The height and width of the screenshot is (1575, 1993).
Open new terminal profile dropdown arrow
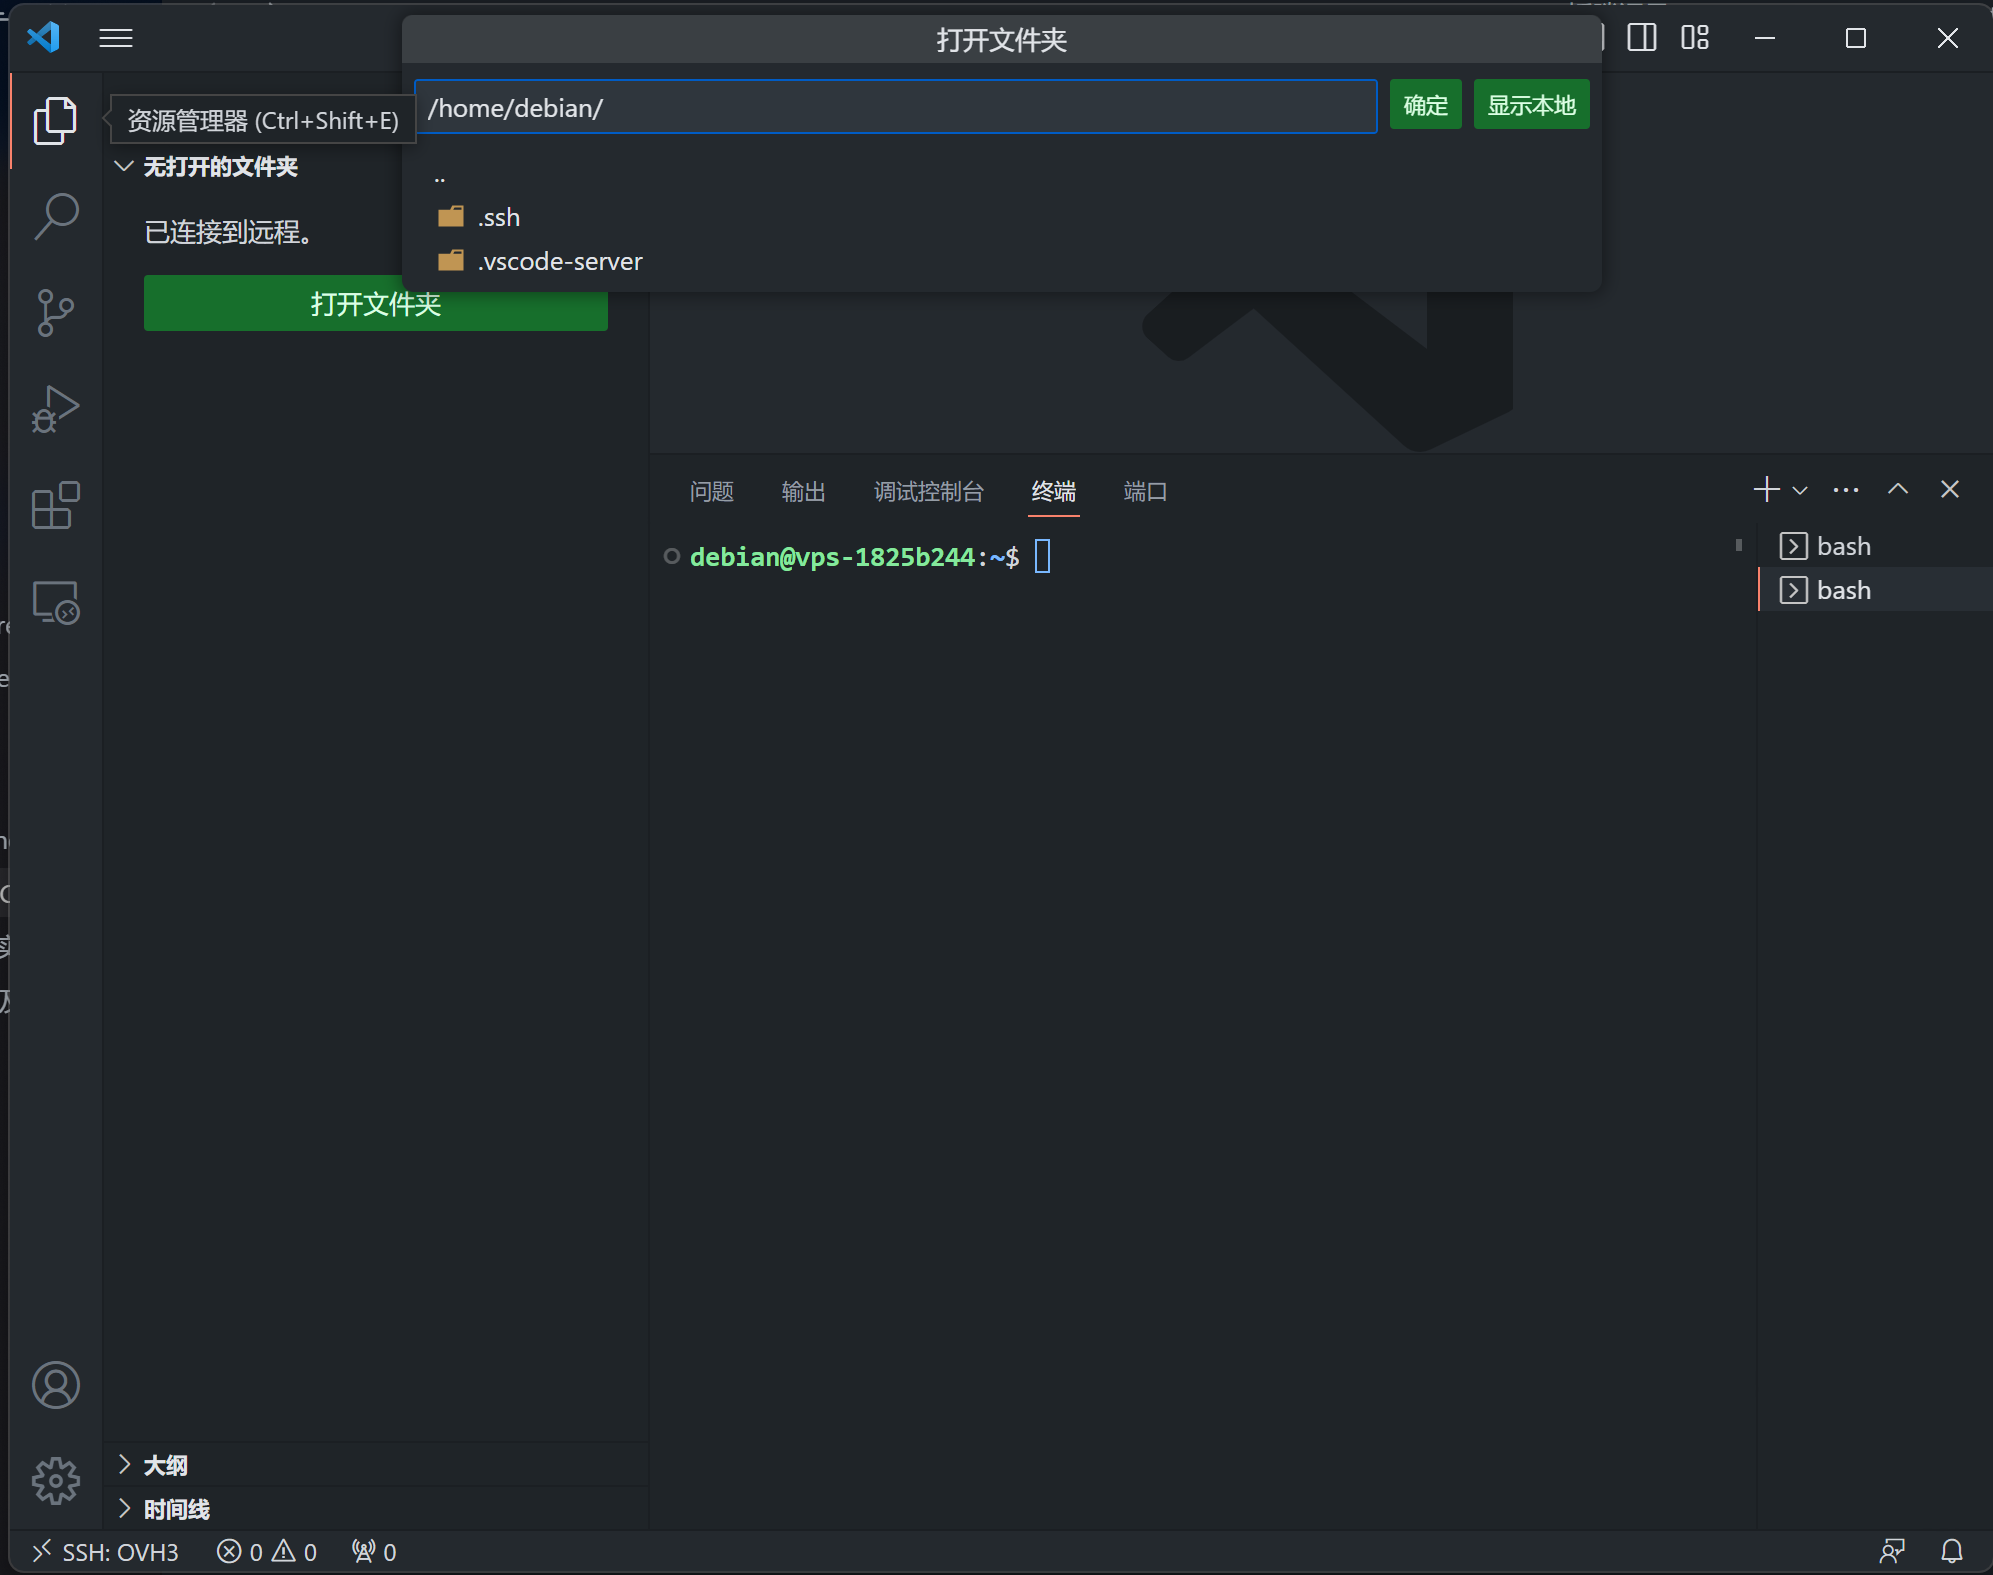[x=1800, y=490]
